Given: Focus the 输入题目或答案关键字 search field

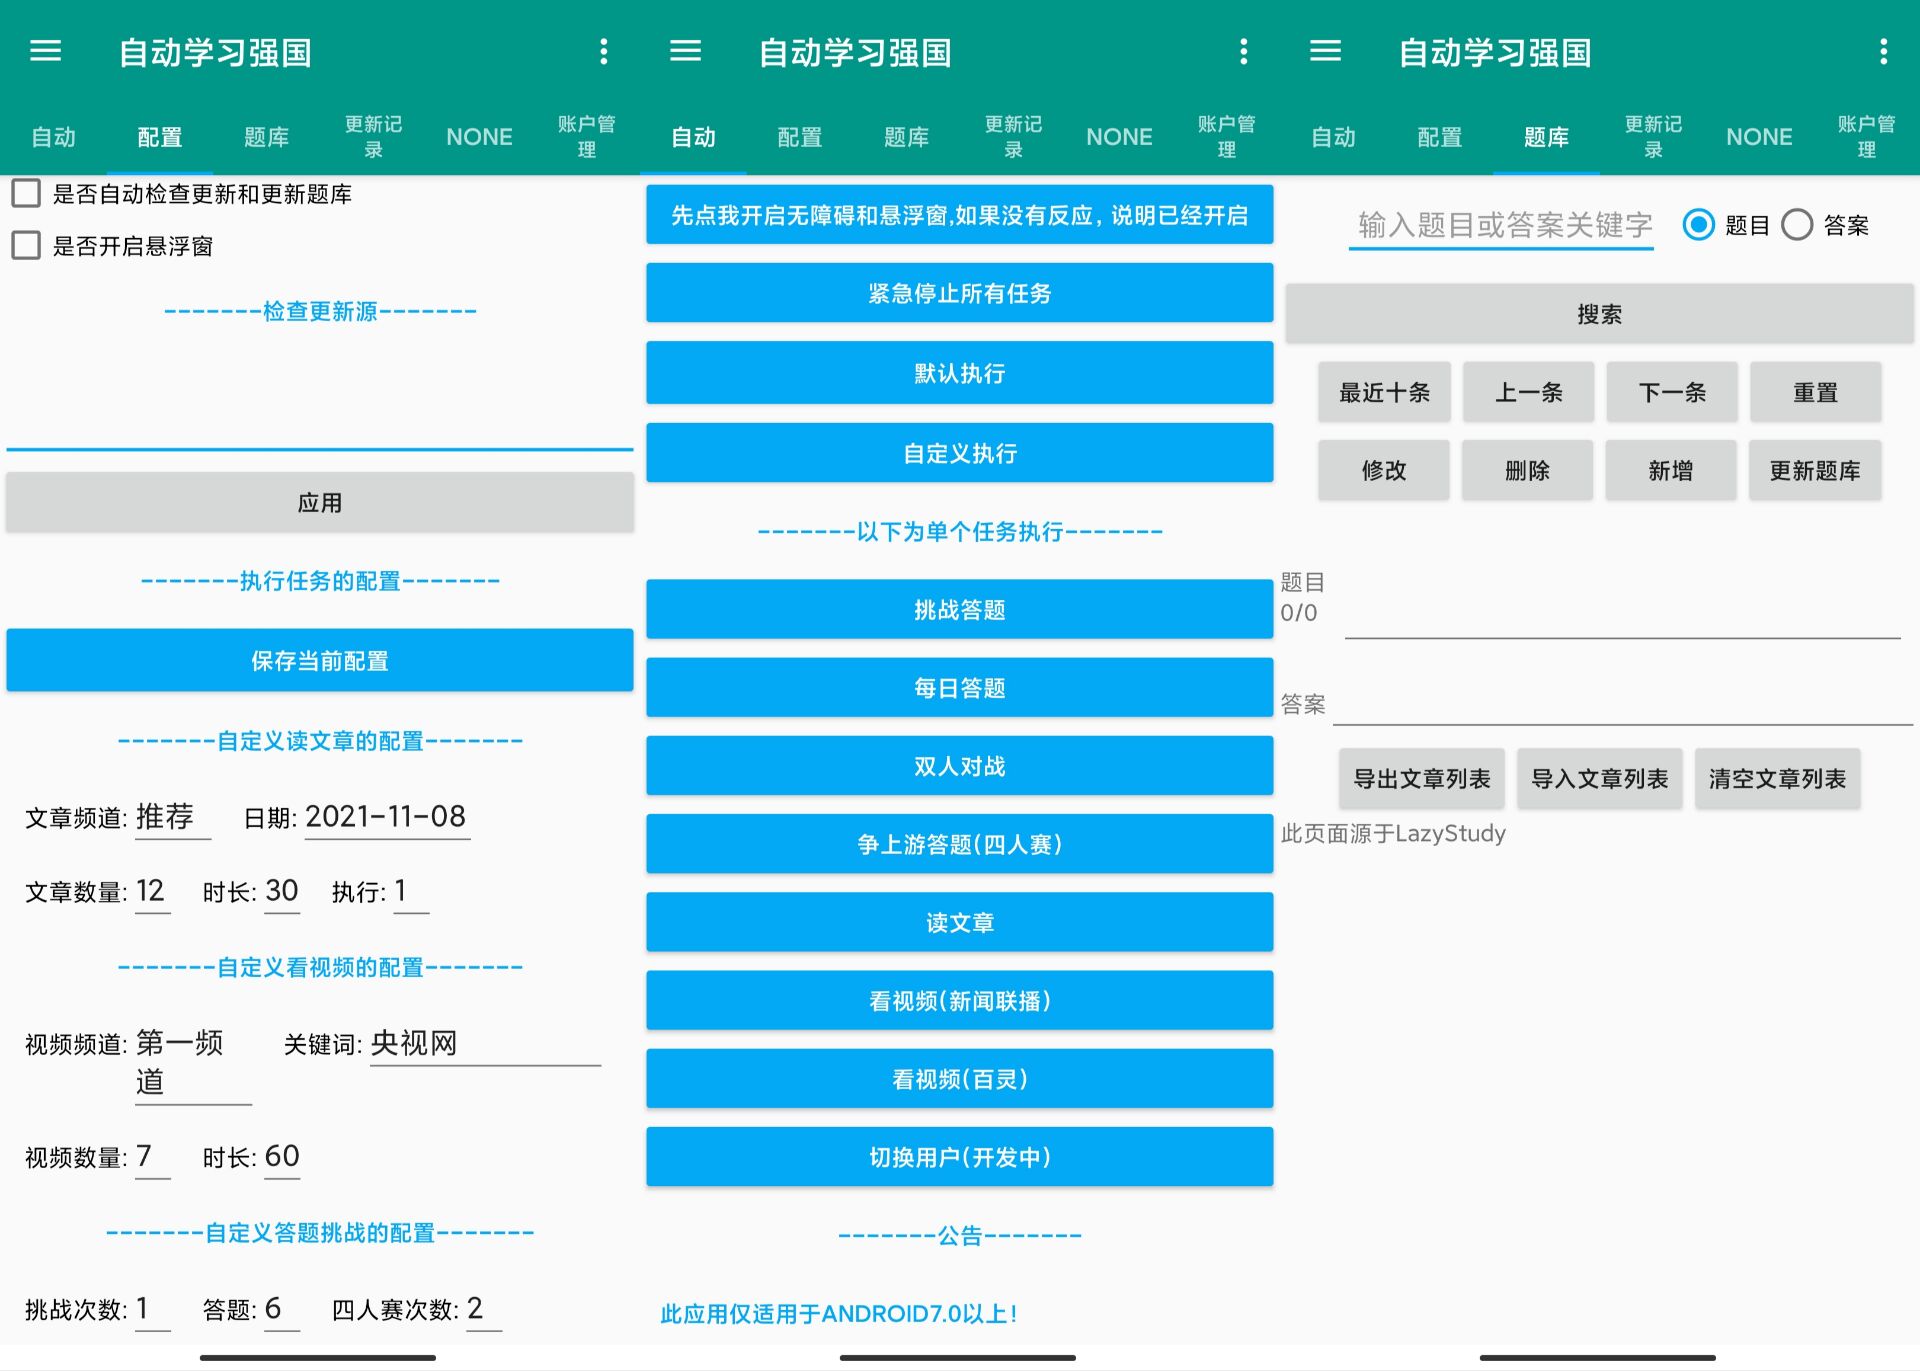Looking at the screenshot, I should (1501, 225).
